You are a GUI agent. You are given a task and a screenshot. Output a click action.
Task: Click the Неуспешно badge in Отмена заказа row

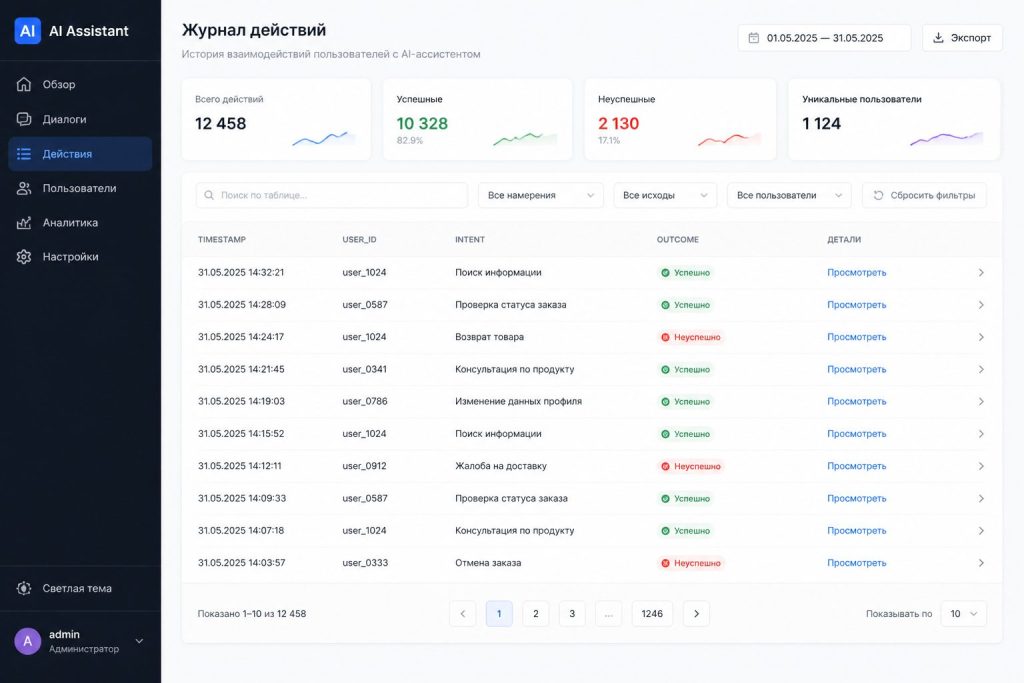click(x=691, y=563)
